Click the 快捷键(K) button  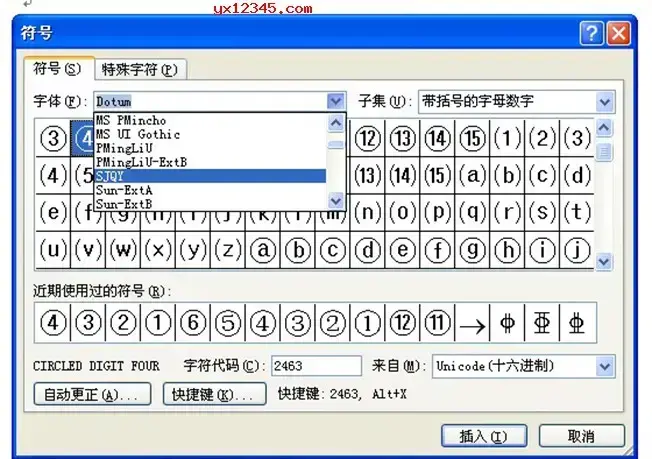point(214,394)
